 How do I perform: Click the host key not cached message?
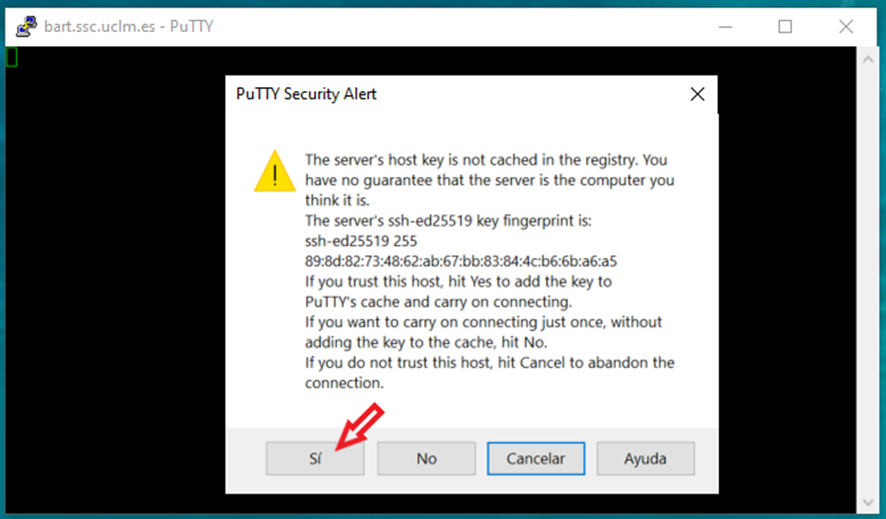point(489,180)
